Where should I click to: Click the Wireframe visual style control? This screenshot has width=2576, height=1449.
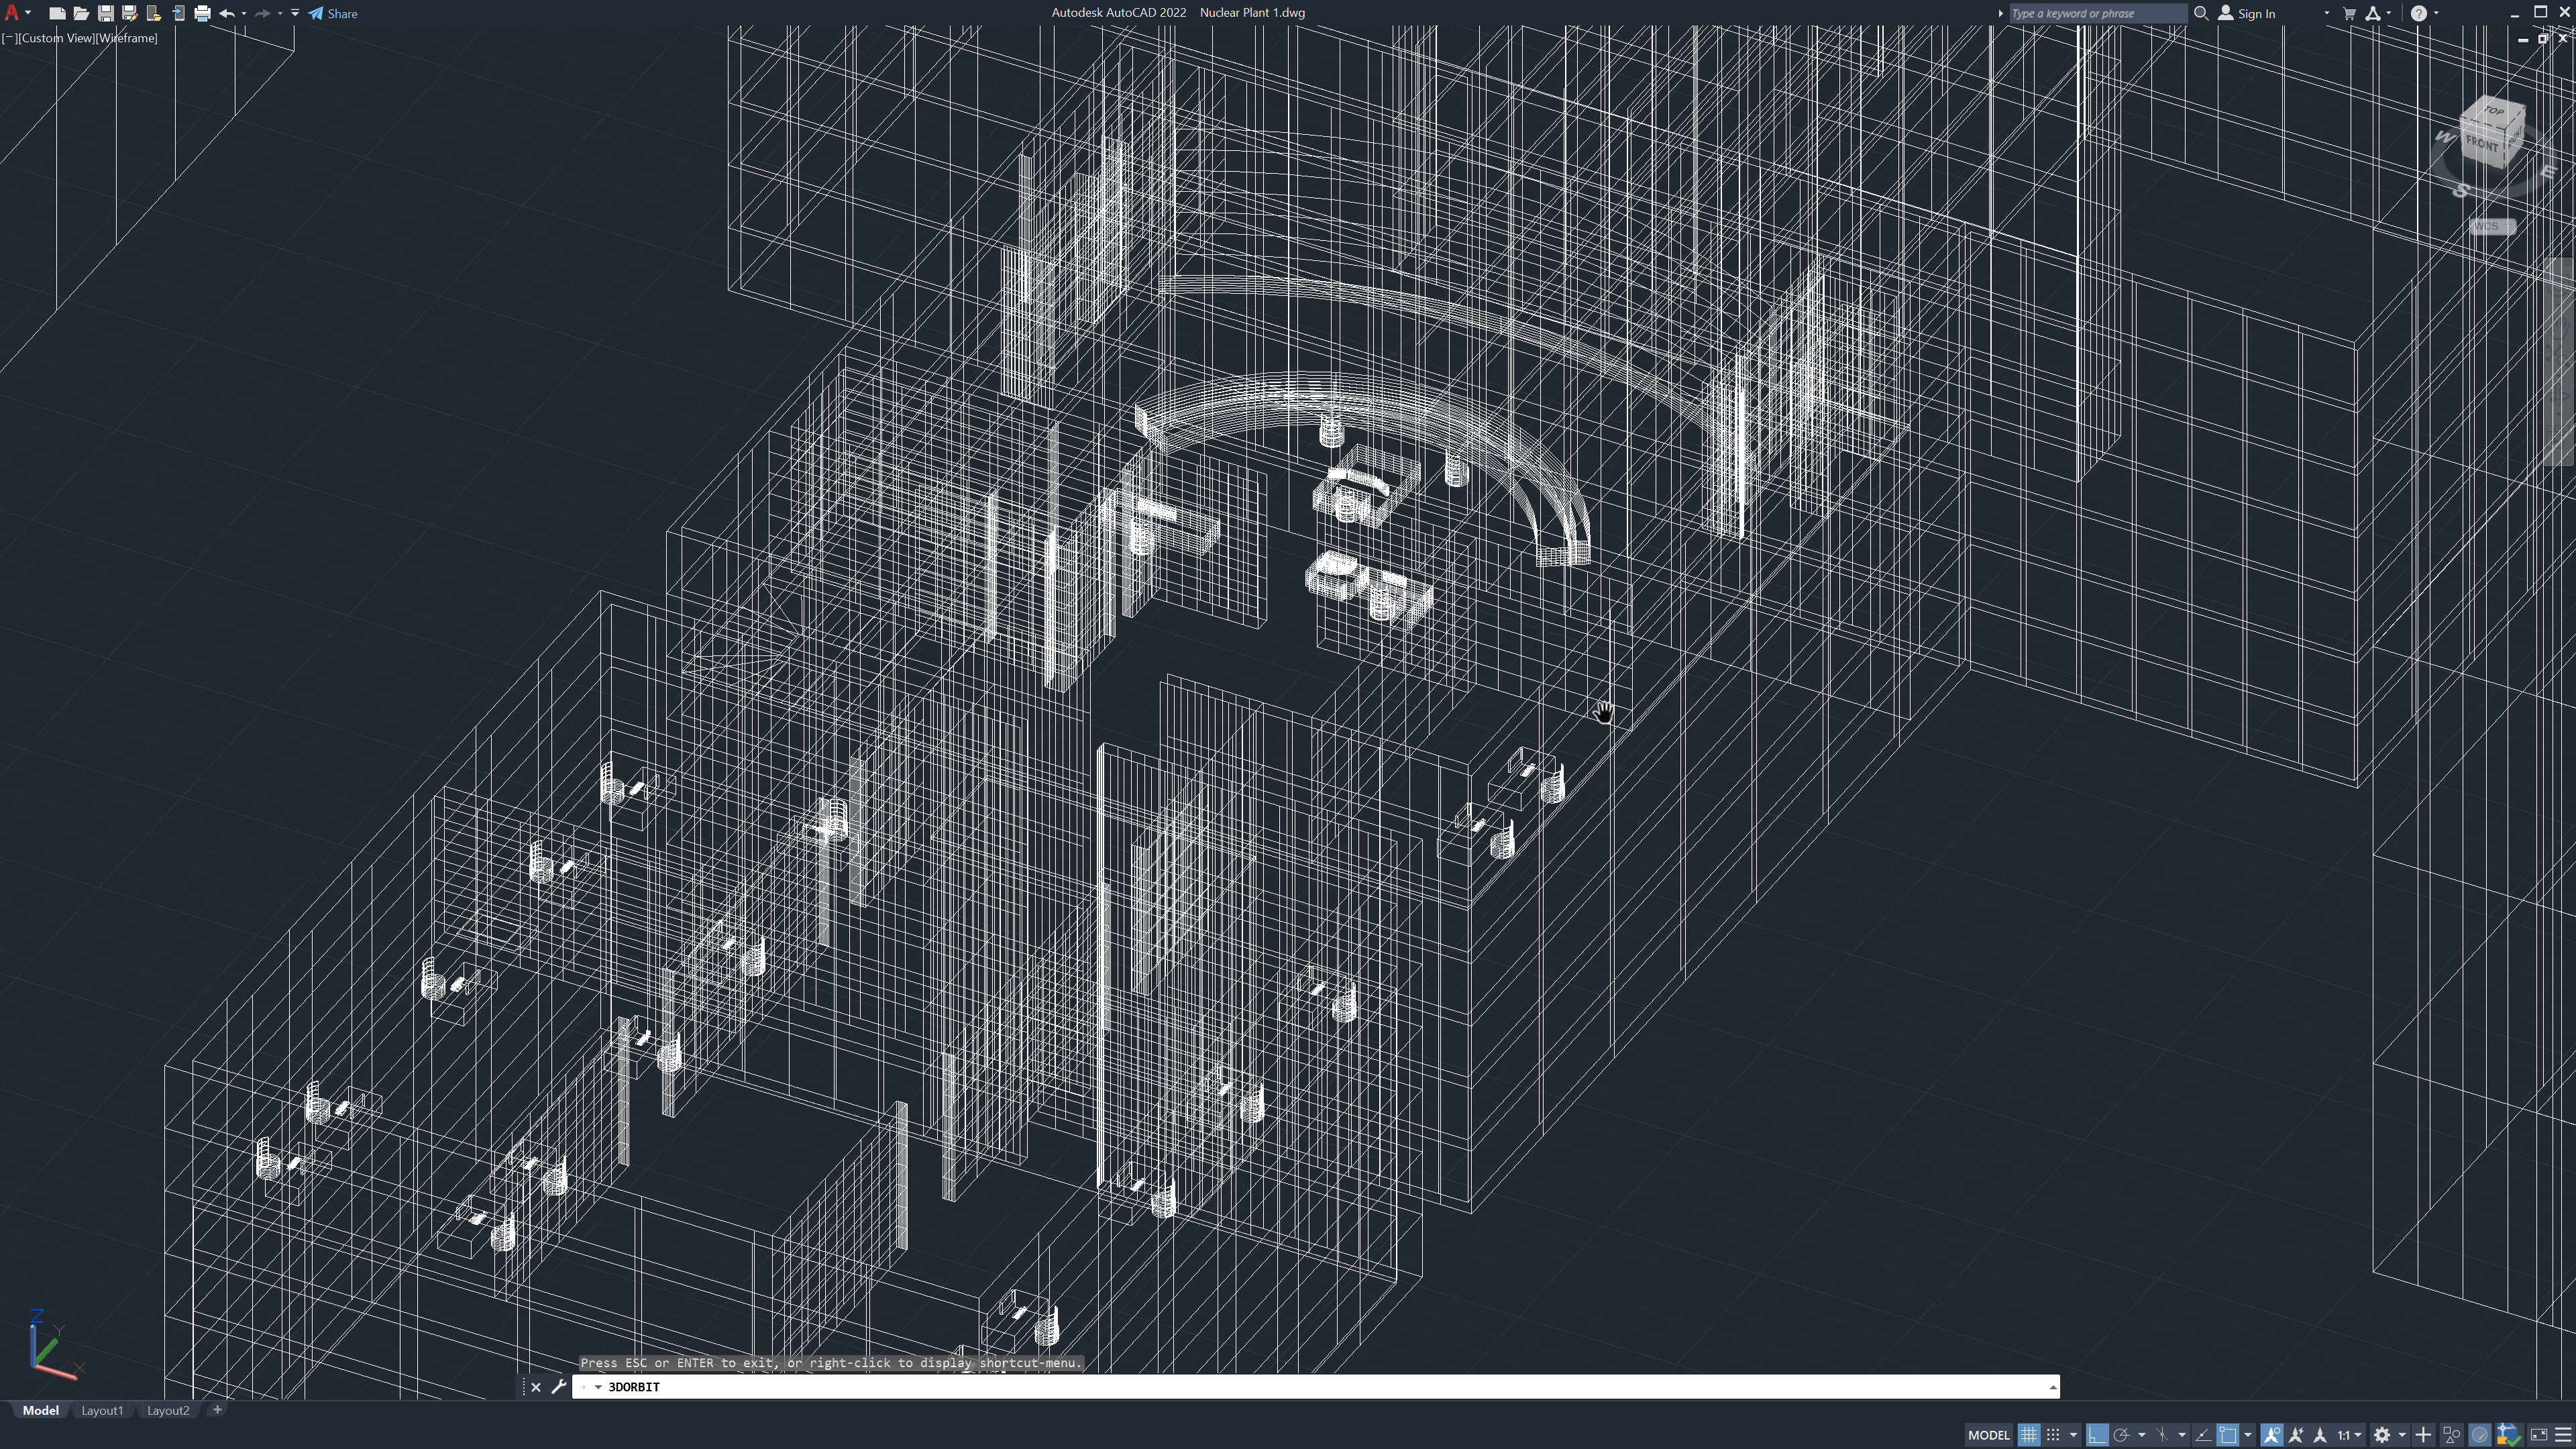click(127, 38)
